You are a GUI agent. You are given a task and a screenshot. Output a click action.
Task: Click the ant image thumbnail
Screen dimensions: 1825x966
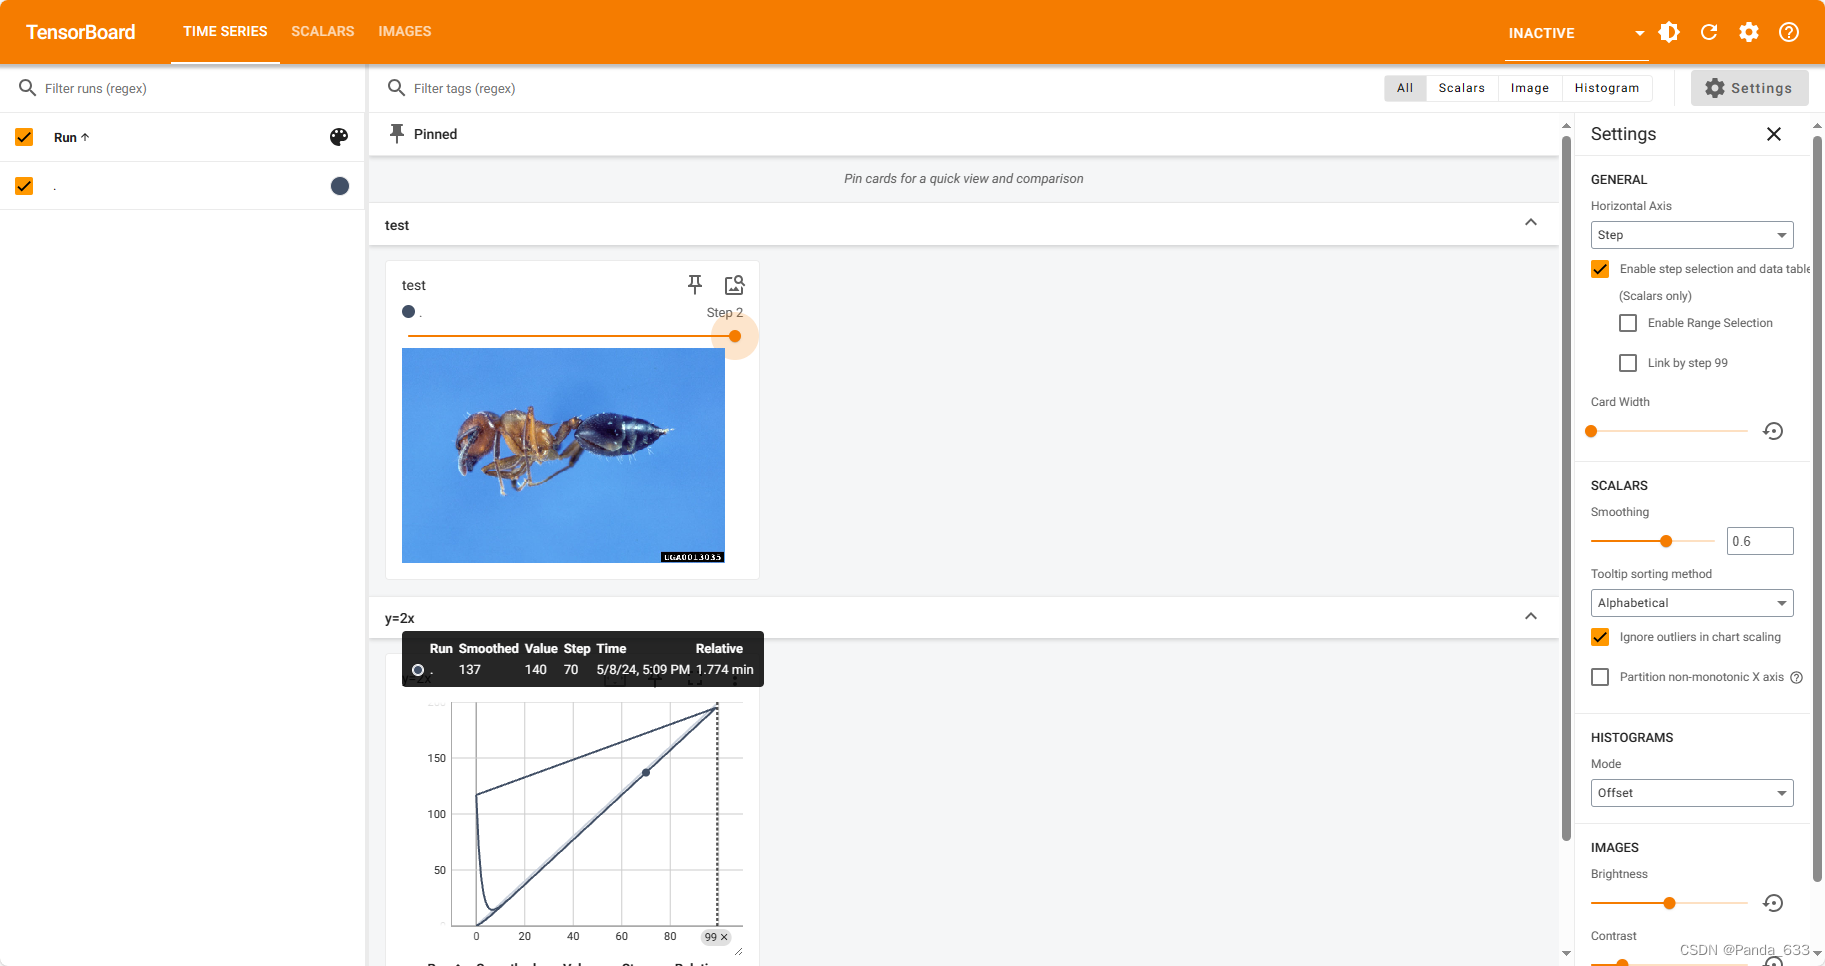[563, 455]
